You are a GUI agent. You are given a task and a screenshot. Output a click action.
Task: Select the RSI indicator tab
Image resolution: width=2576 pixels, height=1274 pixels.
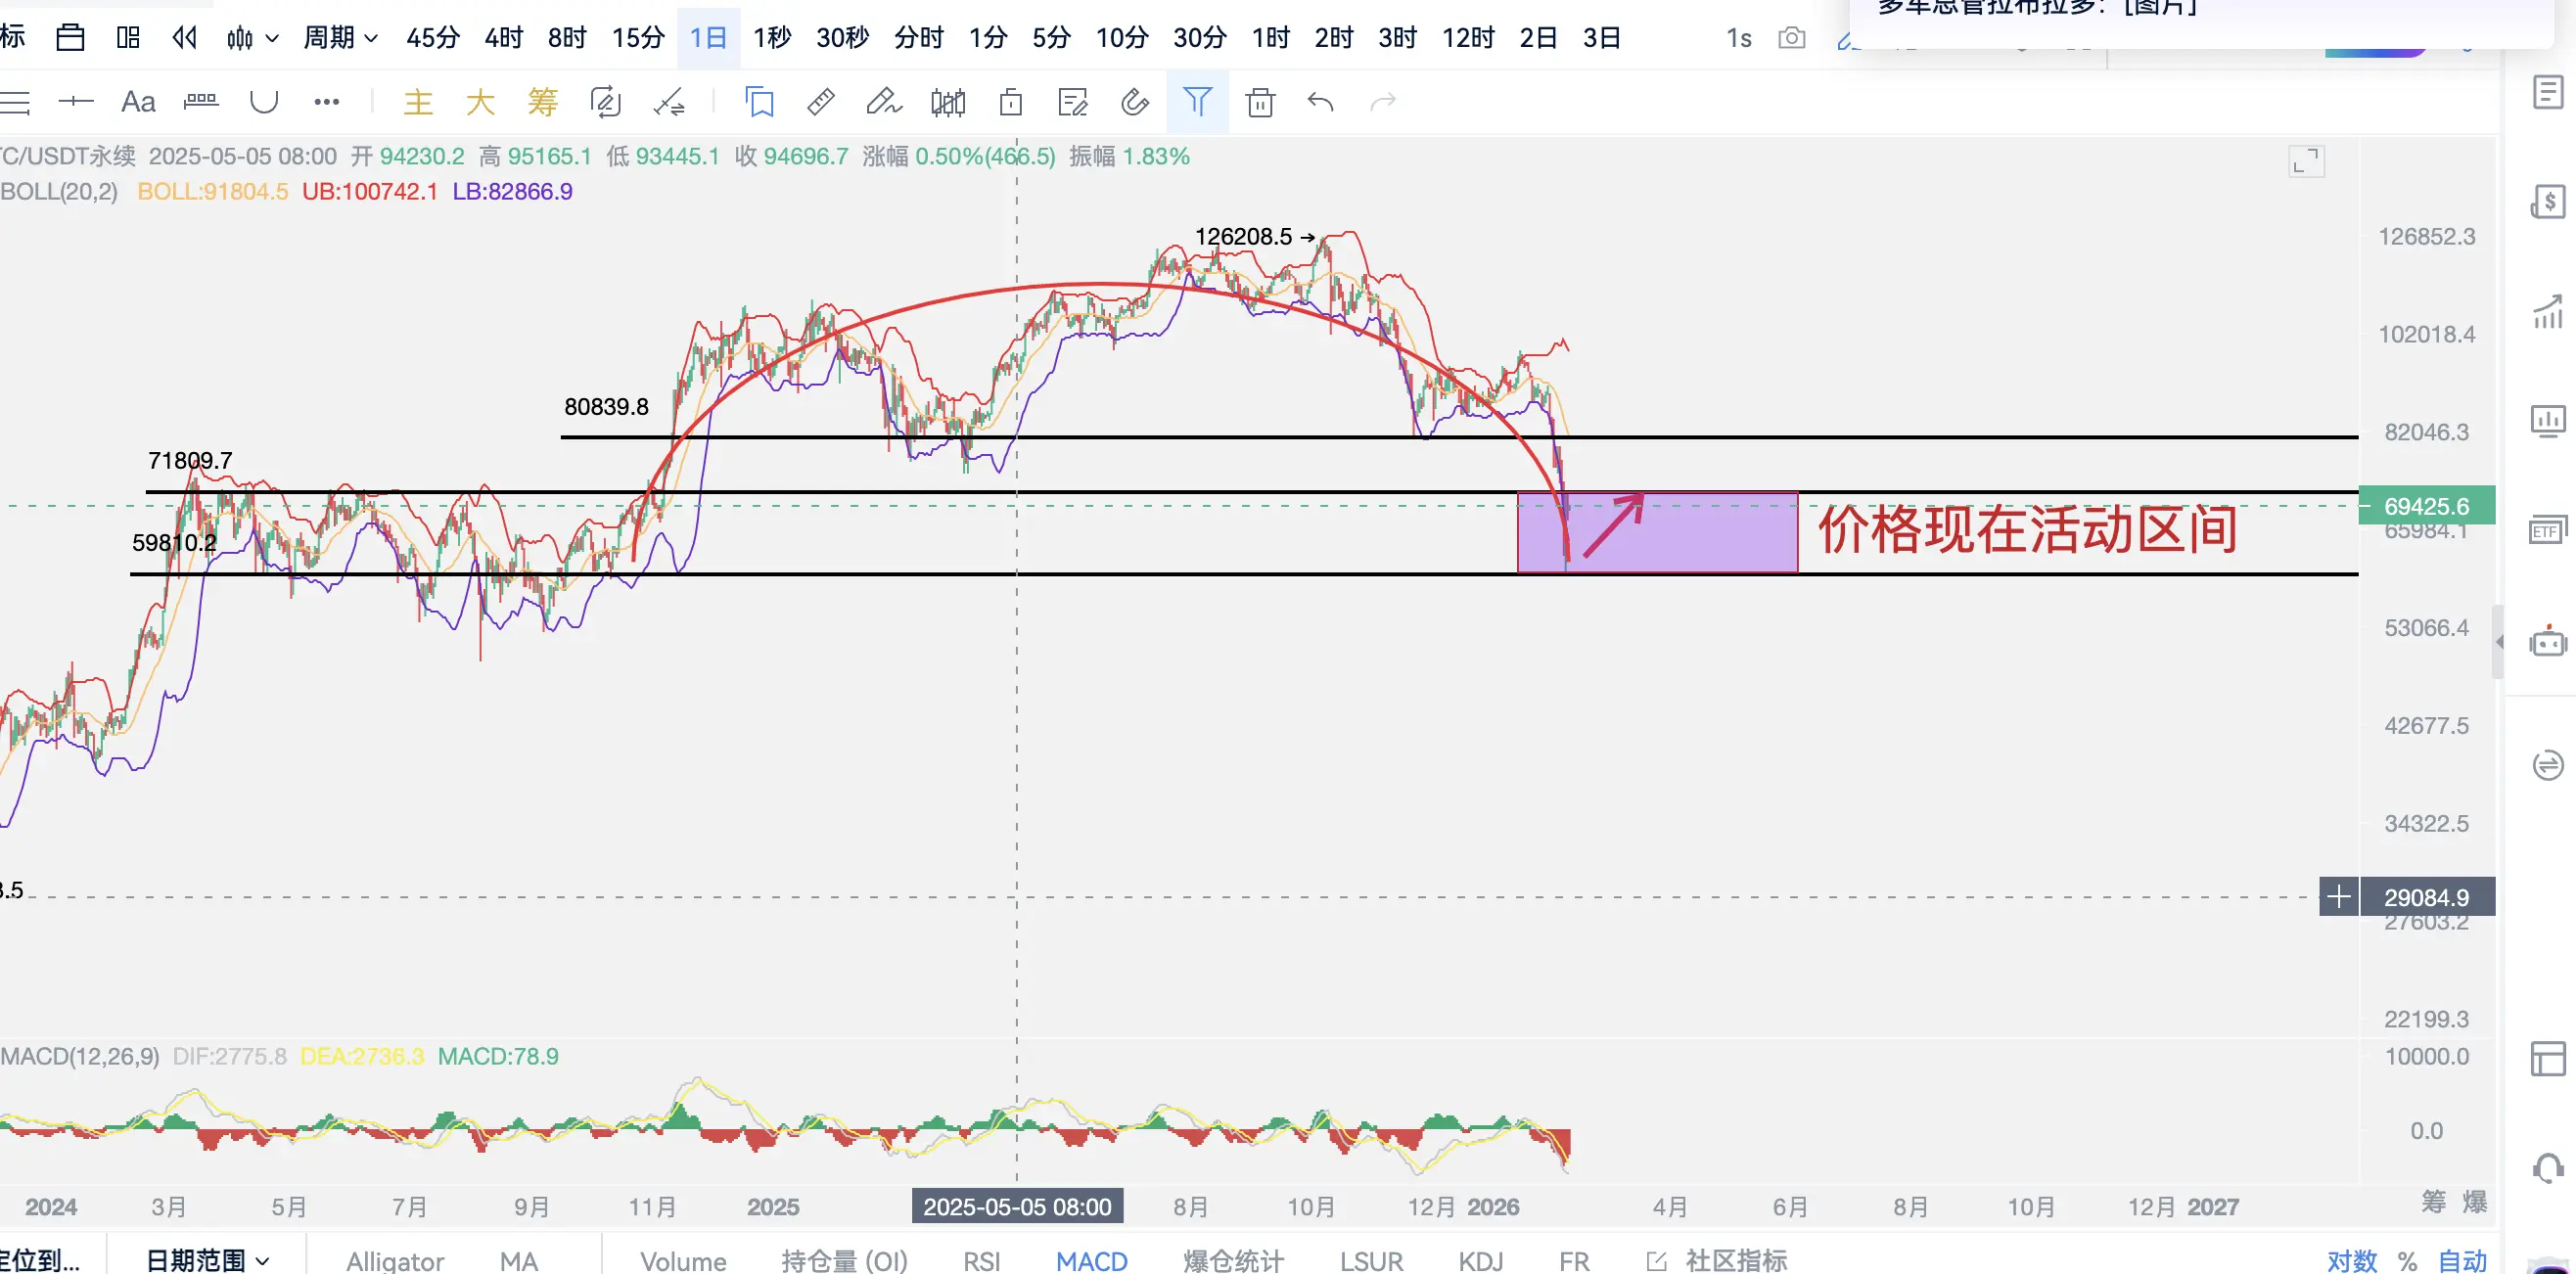(981, 1260)
